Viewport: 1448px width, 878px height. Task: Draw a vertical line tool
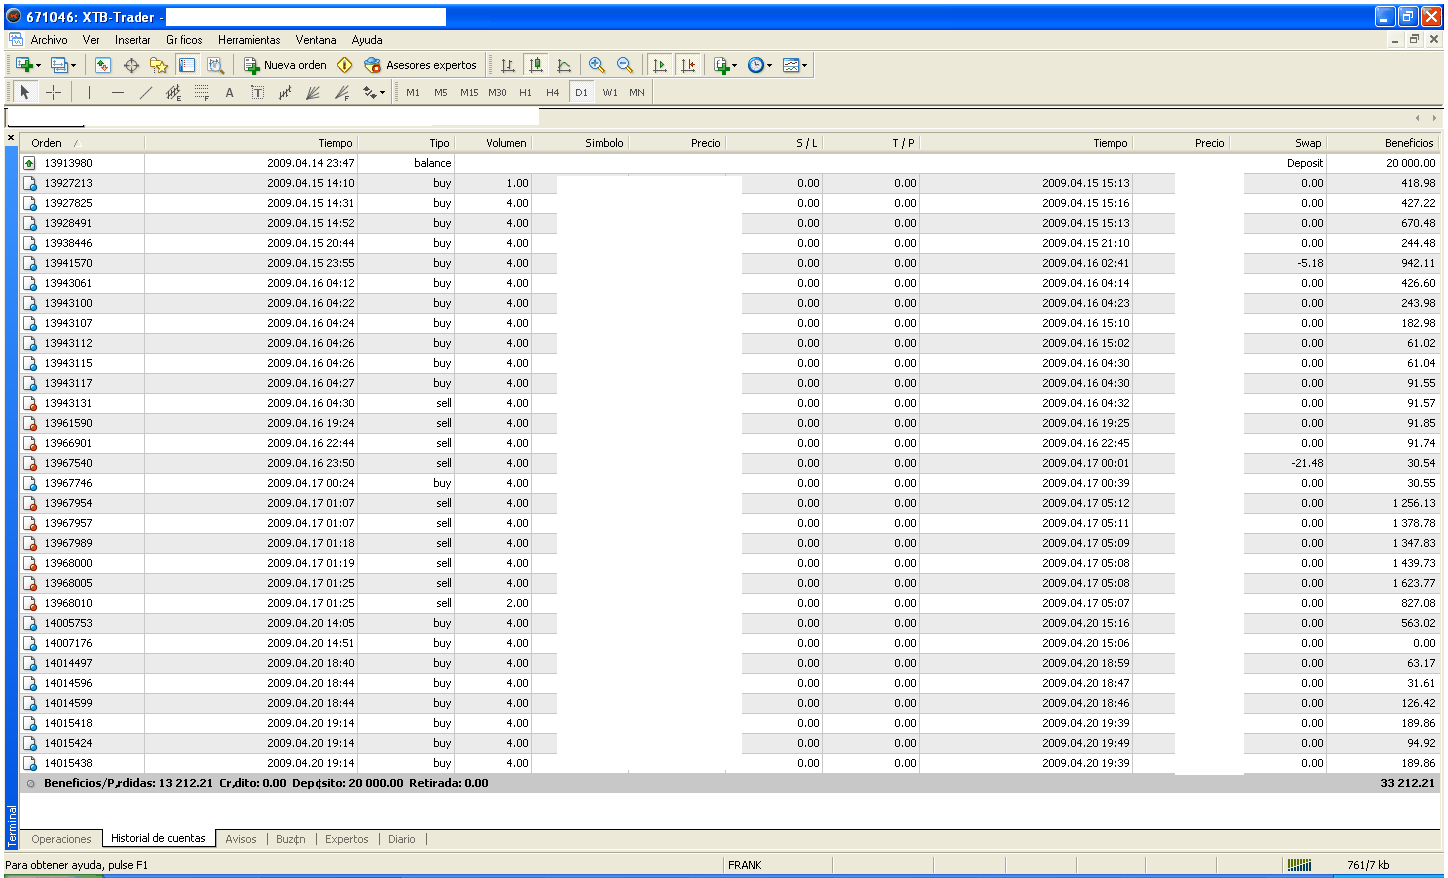(89, 92)
